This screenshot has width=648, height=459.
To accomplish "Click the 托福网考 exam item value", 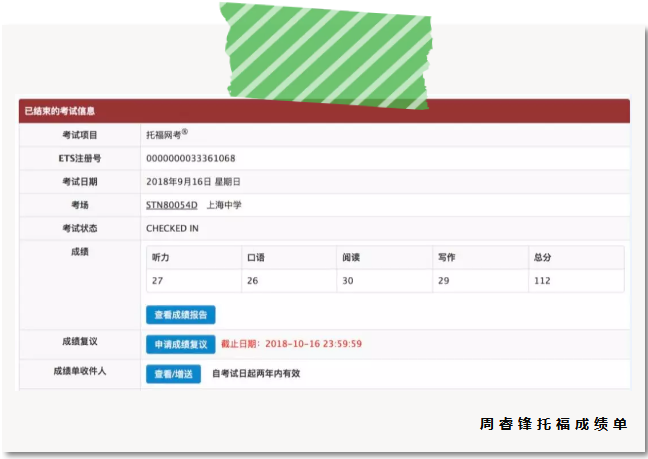I will (167, 134).
